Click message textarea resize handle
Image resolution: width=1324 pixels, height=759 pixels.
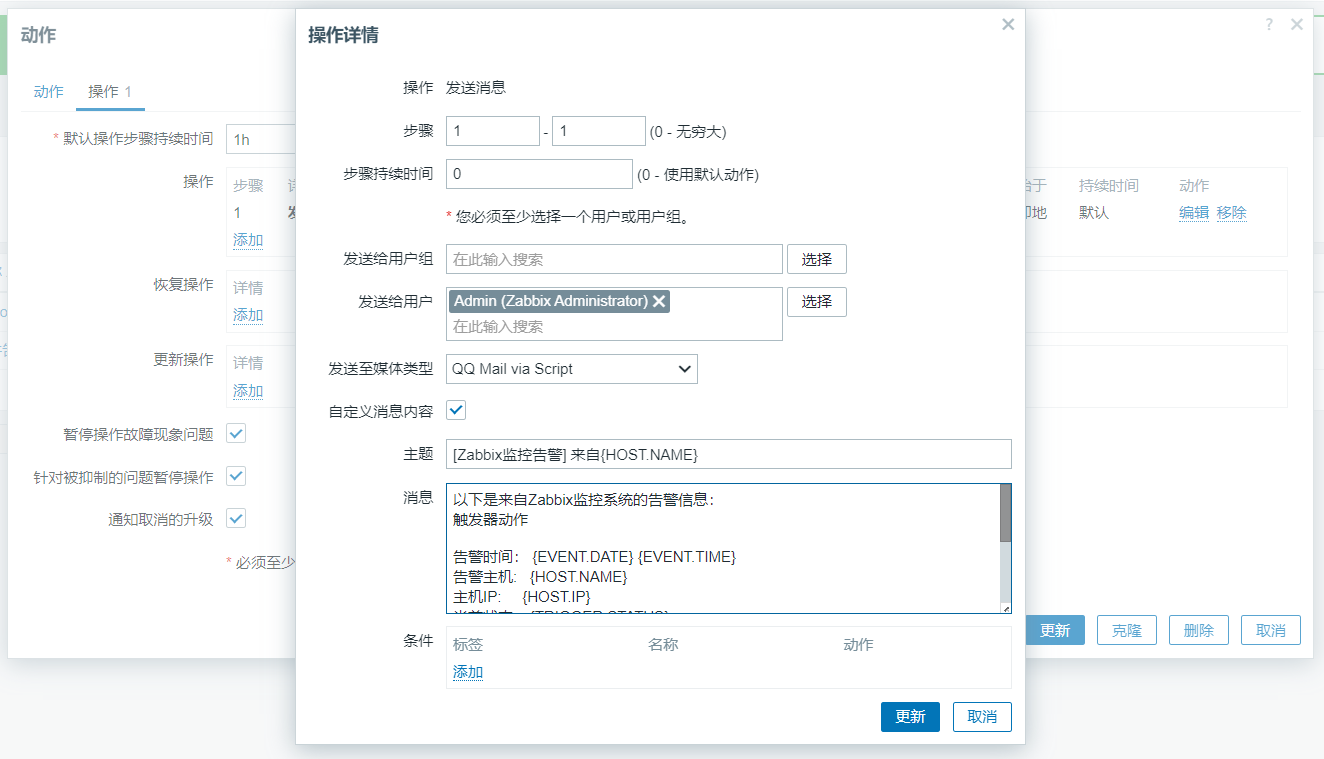point(1006,608)
